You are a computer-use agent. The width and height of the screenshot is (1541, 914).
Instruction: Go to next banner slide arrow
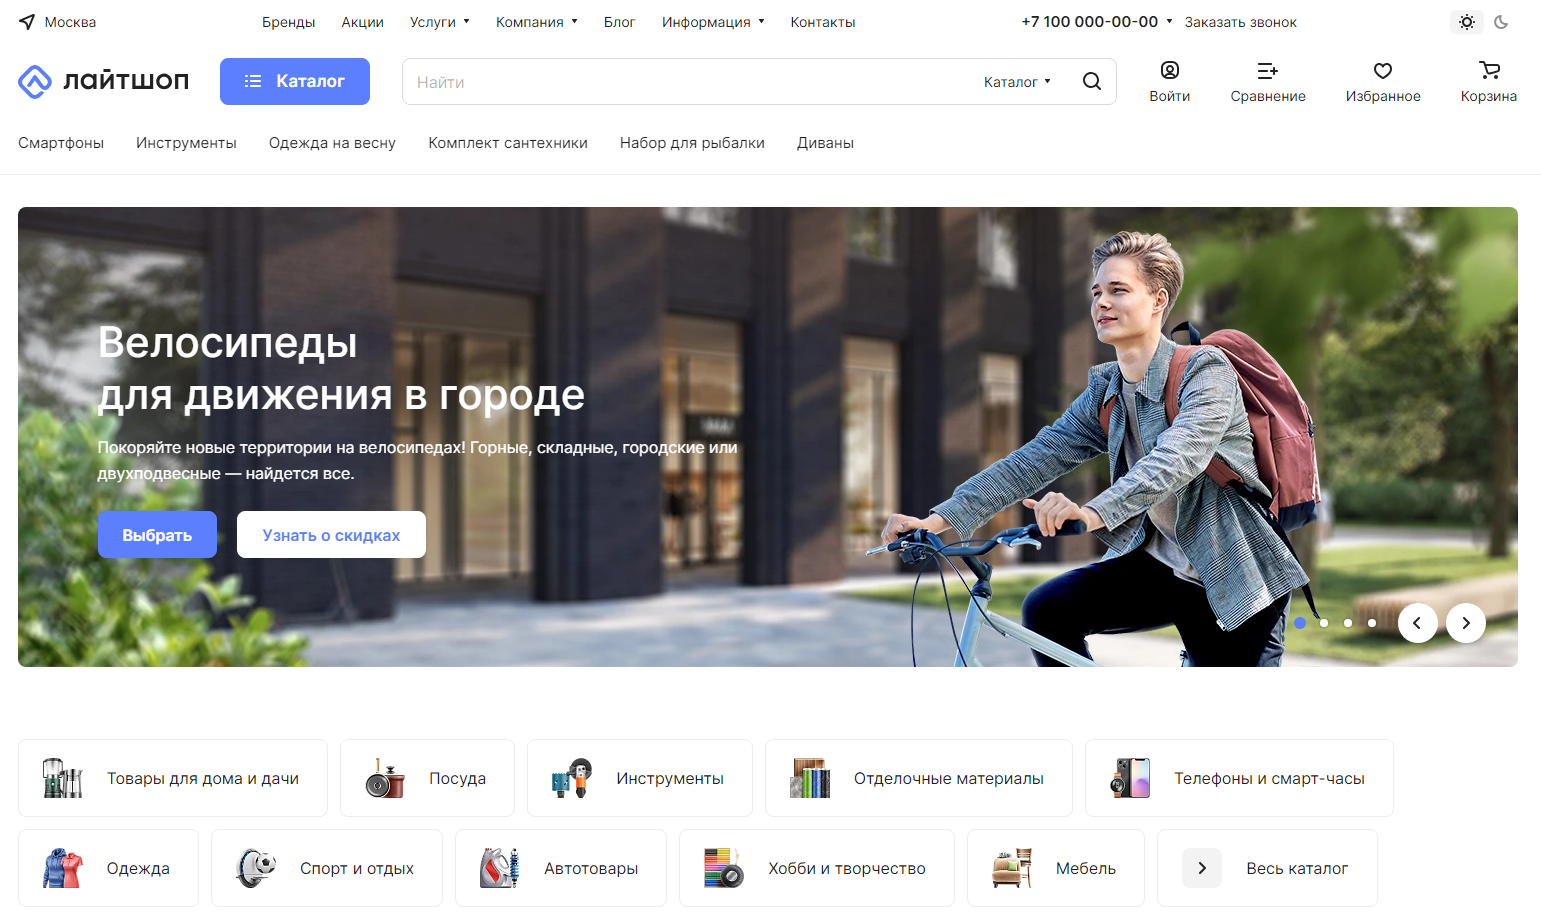pyautogui.click(x=1465, y=623)
